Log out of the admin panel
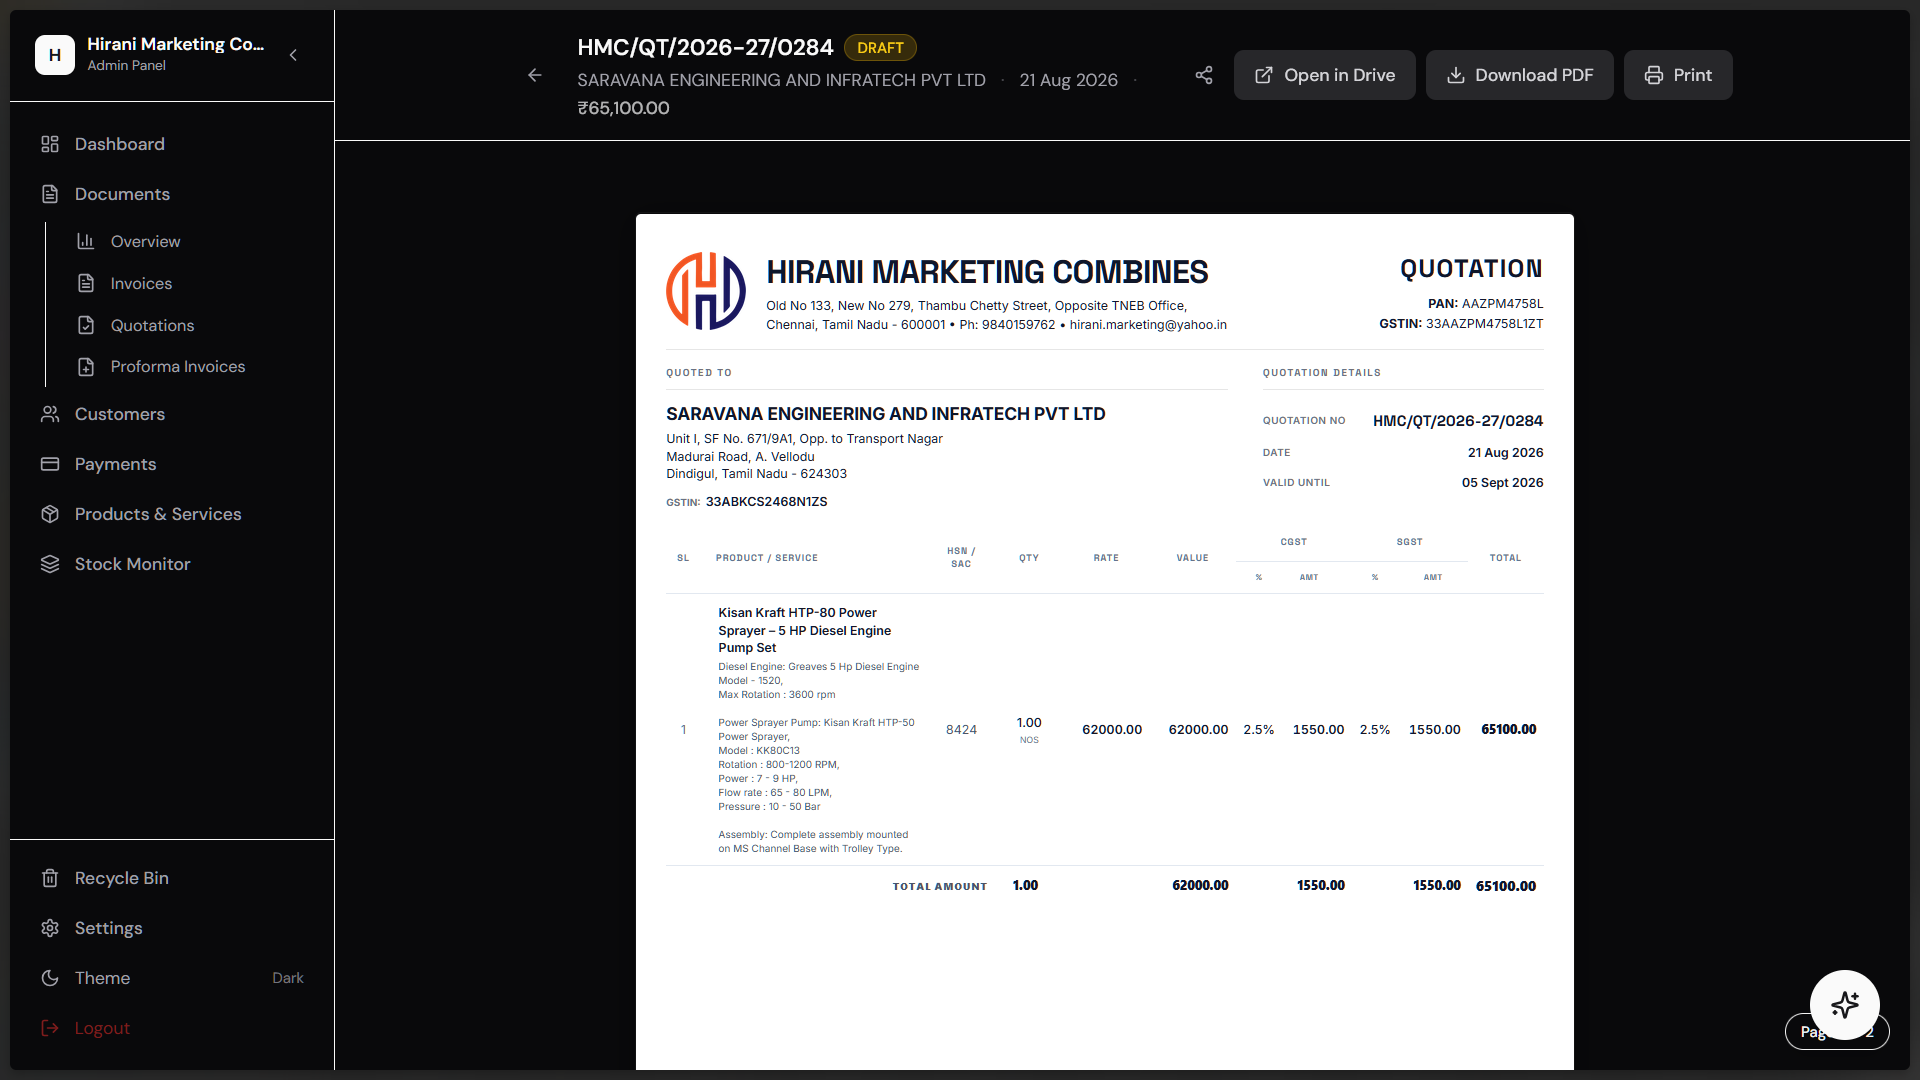 pos(172,1028)
